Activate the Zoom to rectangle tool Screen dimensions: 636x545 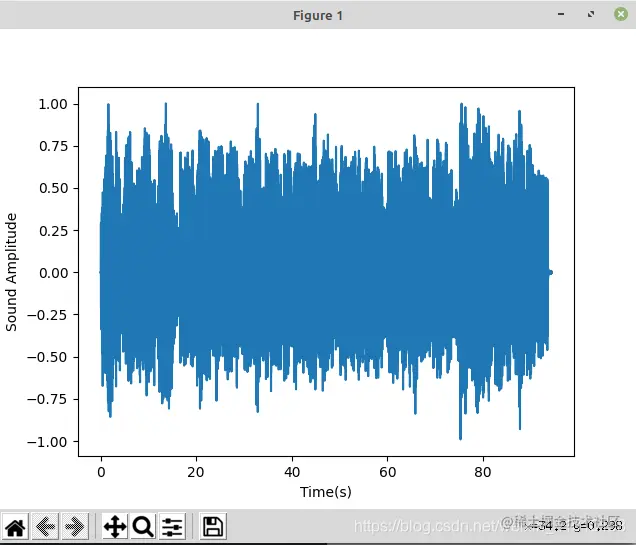coord(143,526)
